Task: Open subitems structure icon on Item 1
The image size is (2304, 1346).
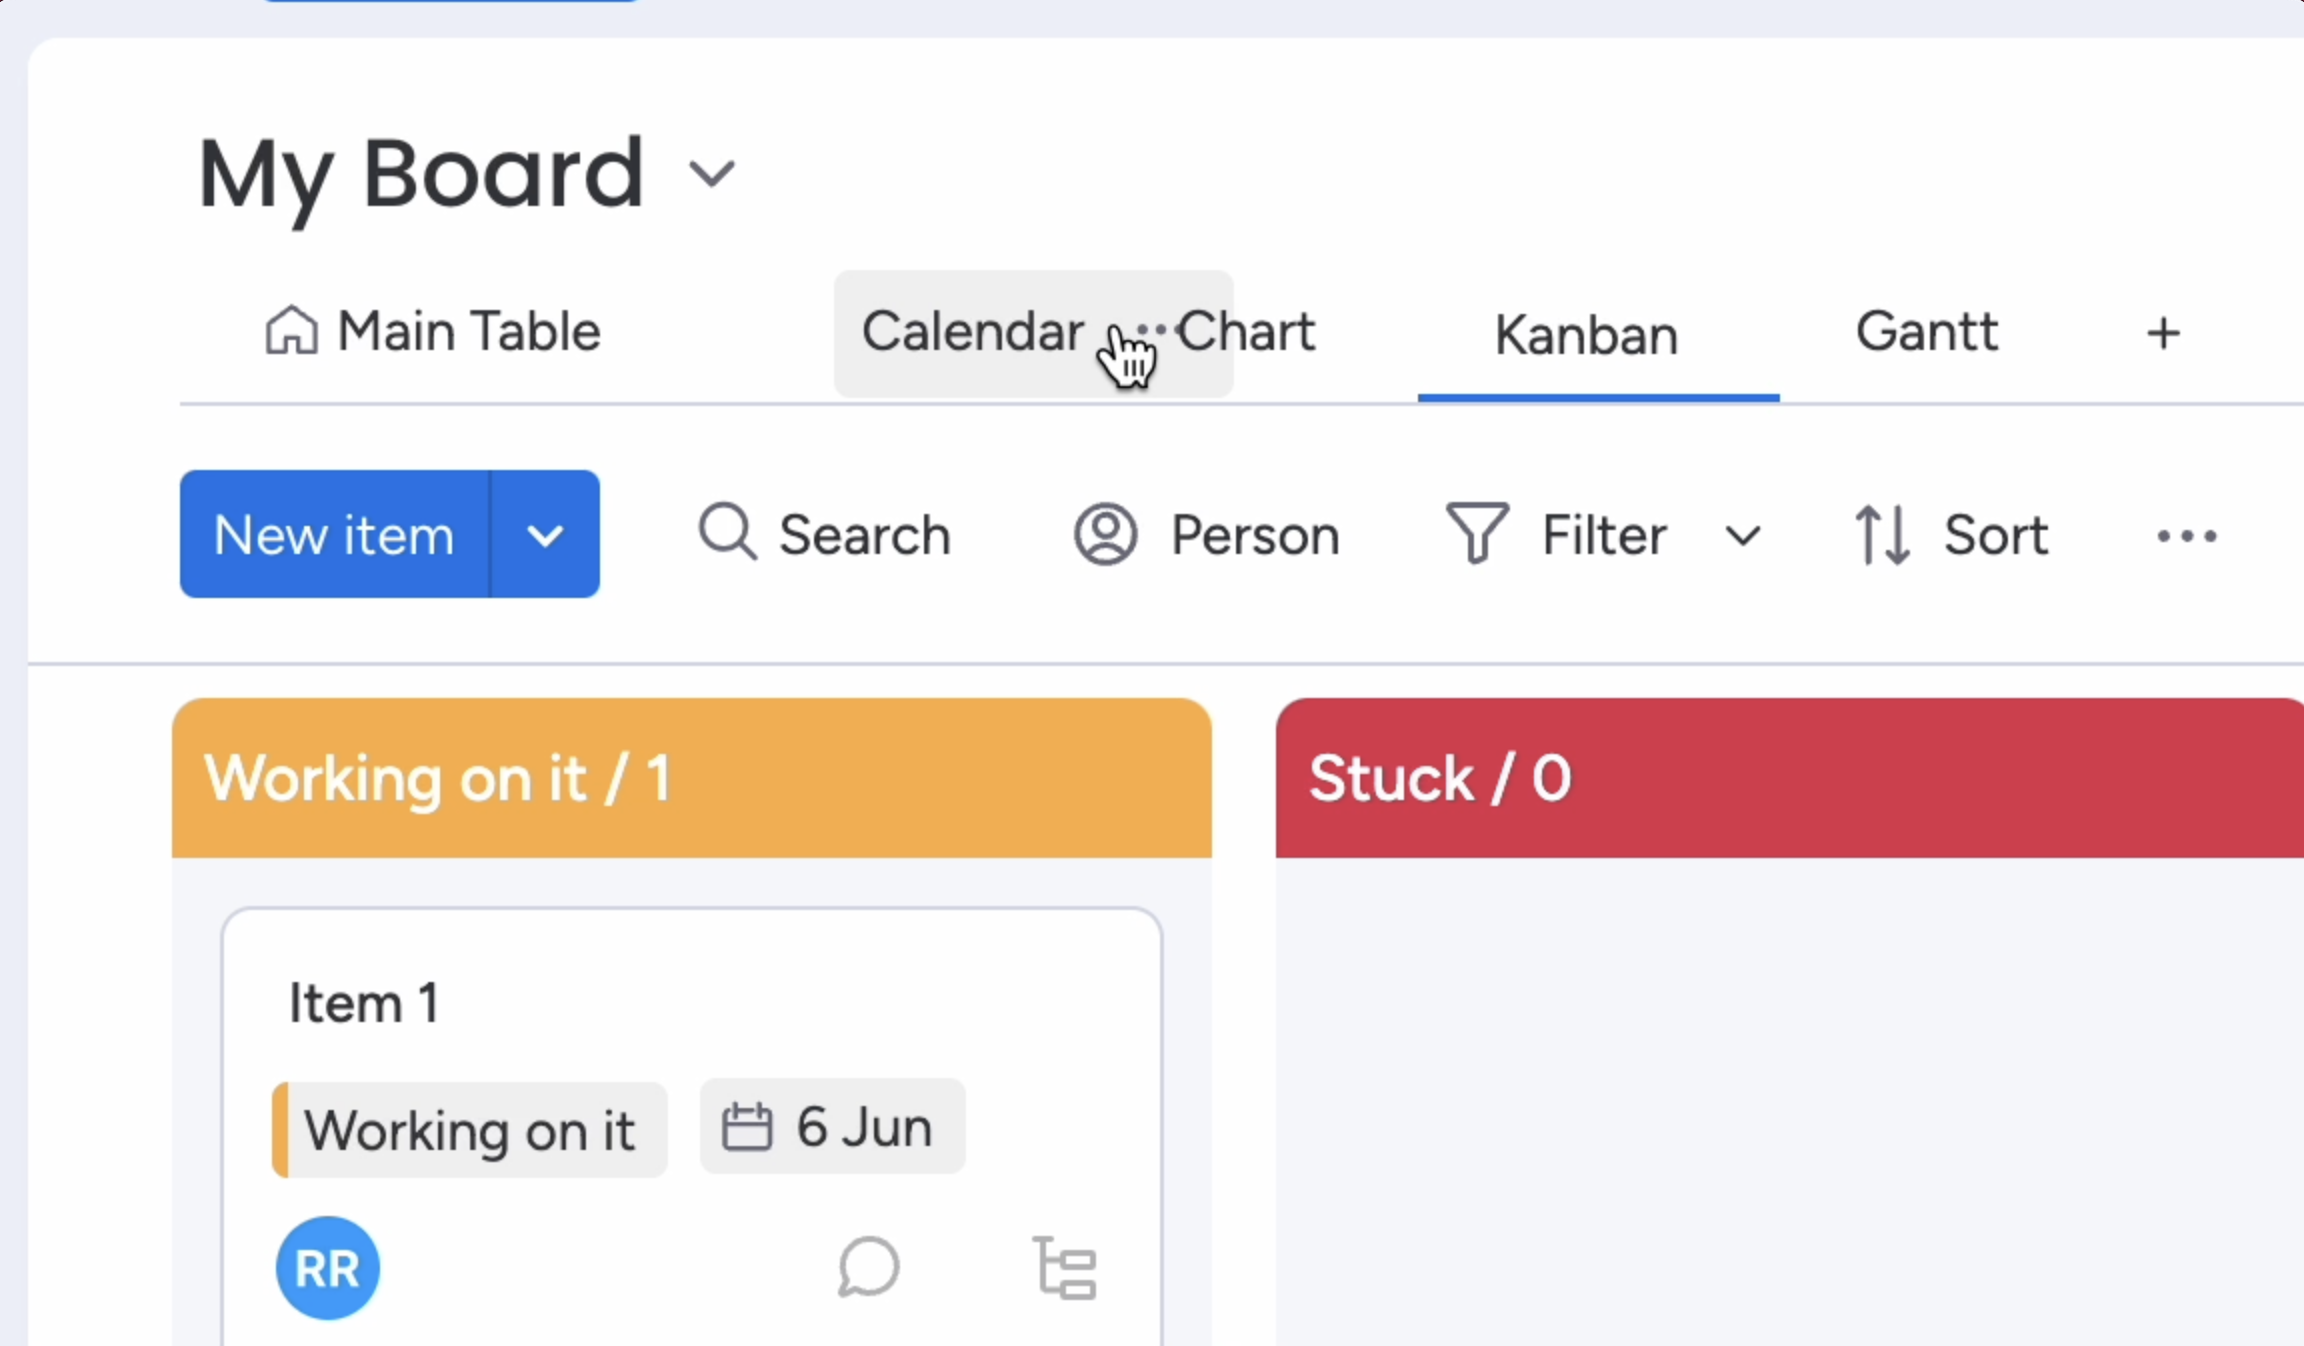Action: pyautogui.click(x=1064, y=1268)
